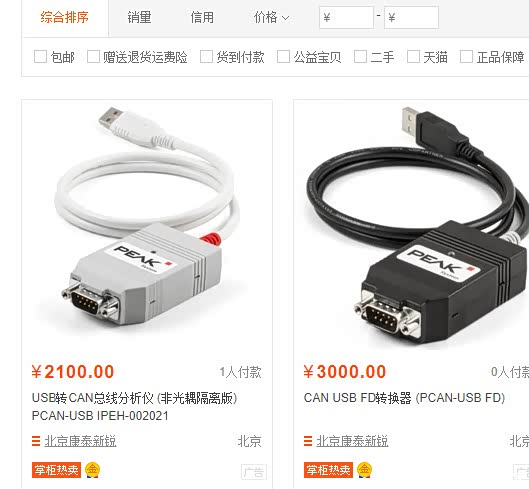Click the 掌柜热卖 badge under the first product

(56, 470)
